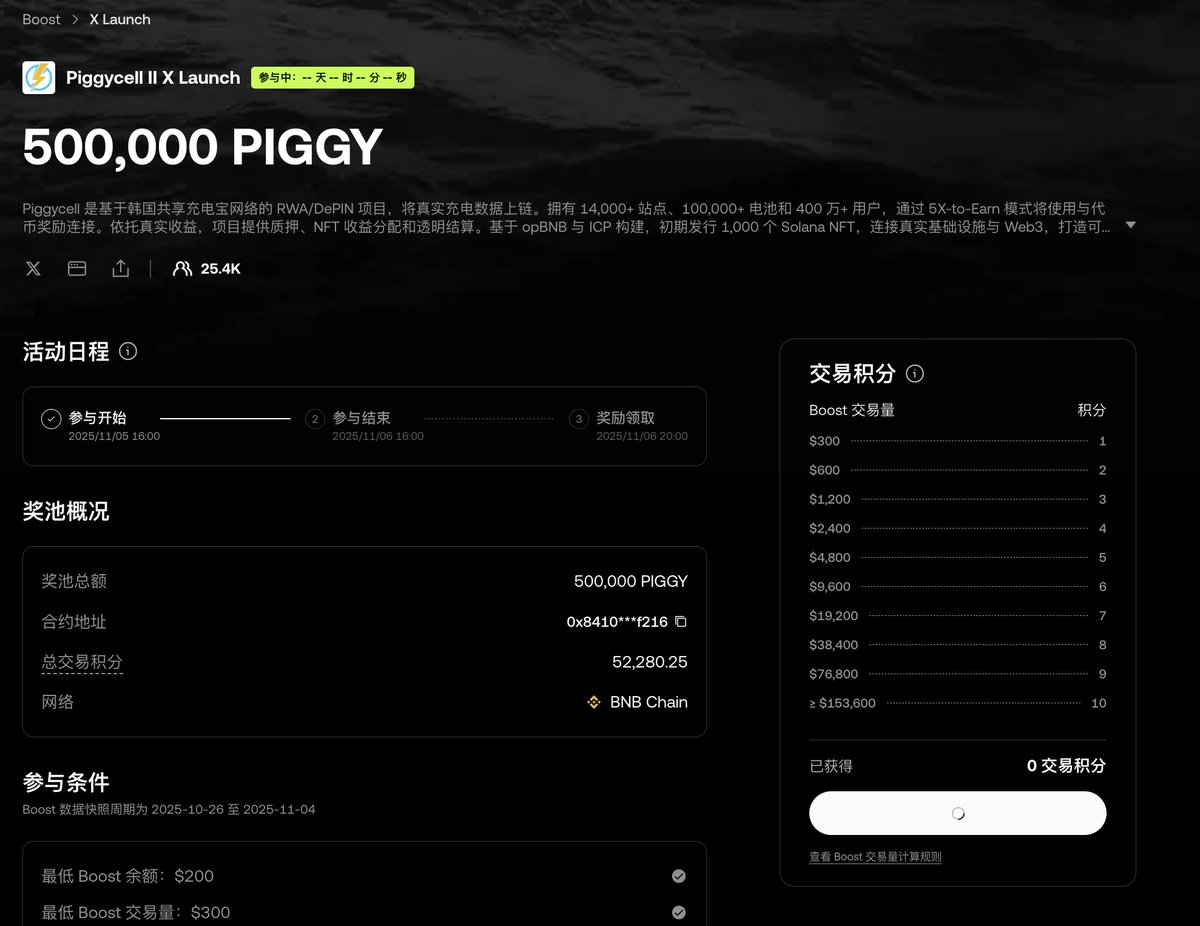Click 0 交易积分 earned value
The height and width of the screenshot is (926, 1200).
pos(1066,766)
